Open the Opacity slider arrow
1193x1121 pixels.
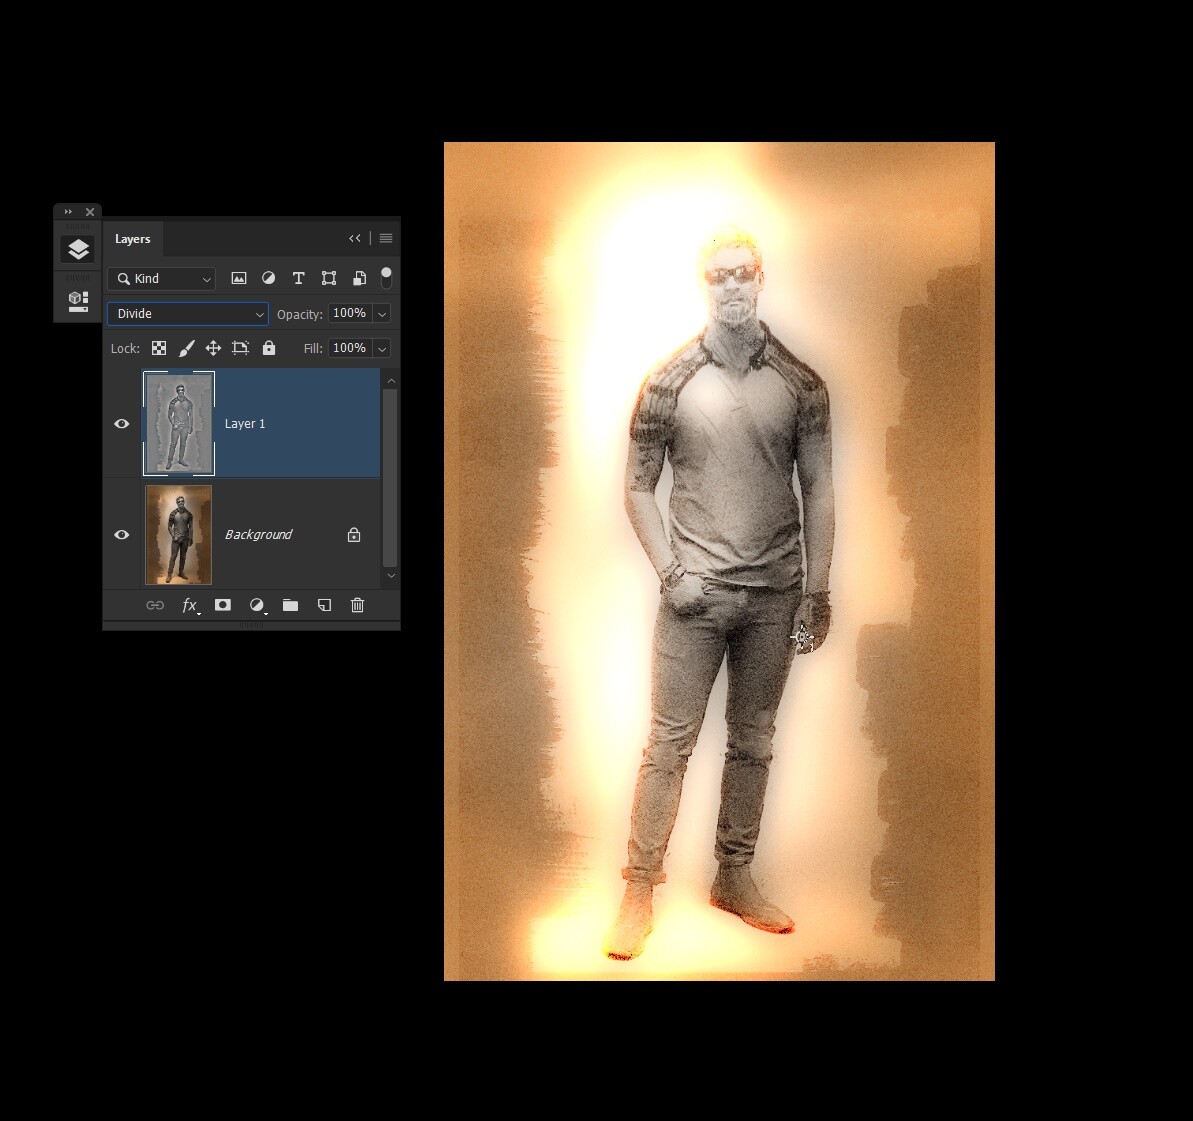[x=382, y=314]
